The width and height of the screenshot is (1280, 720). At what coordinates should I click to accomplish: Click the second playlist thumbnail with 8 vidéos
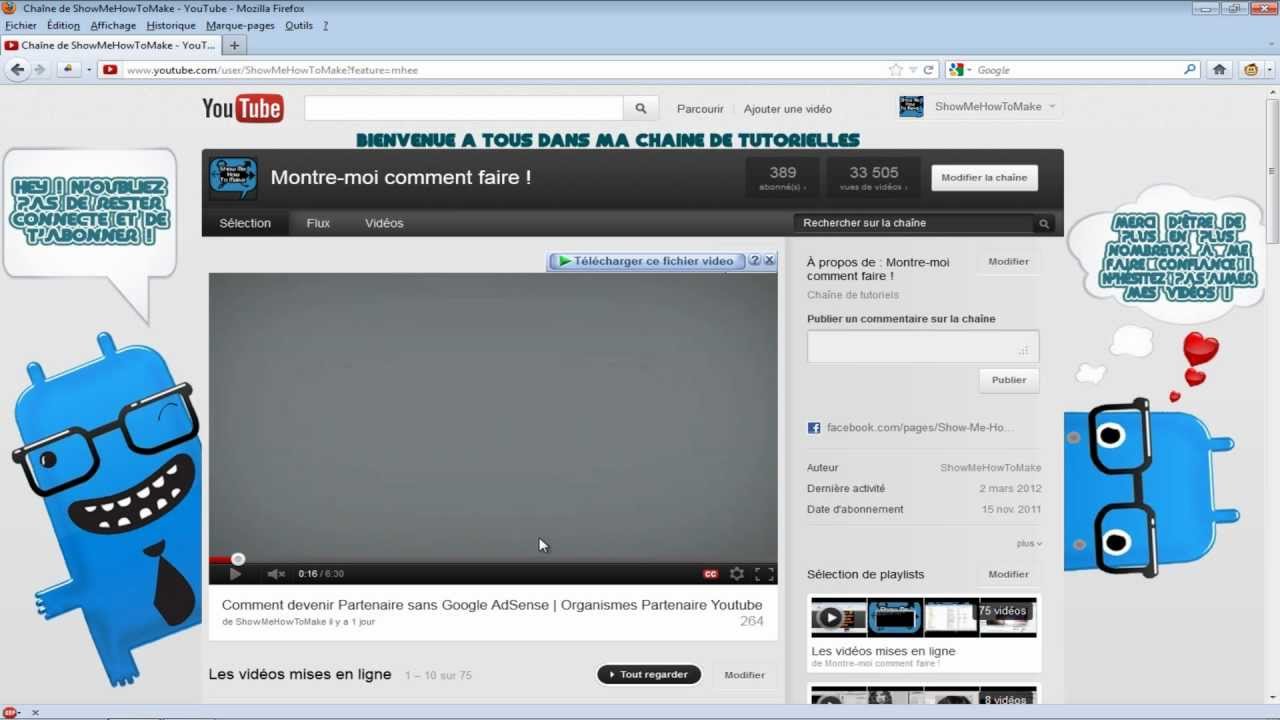pyautogui.click(x=924, y=696)
